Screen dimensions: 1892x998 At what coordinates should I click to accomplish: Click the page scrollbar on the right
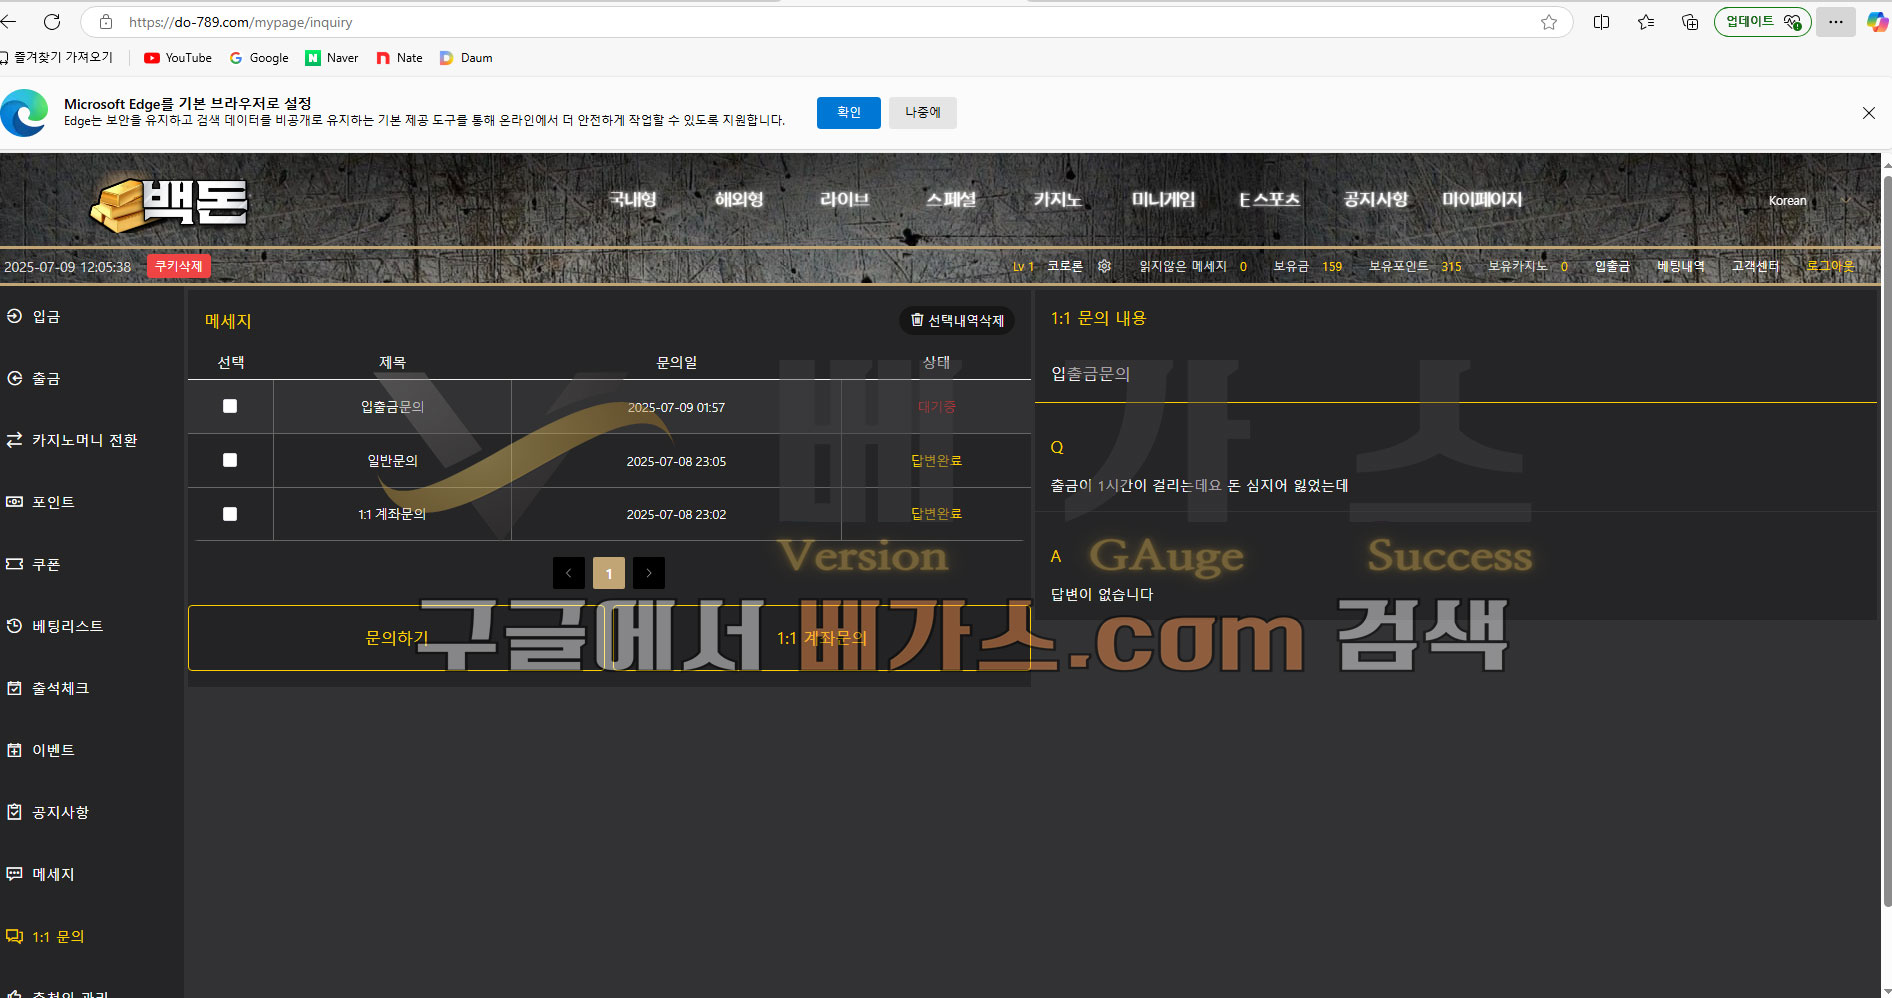[x=1886, y=540]
